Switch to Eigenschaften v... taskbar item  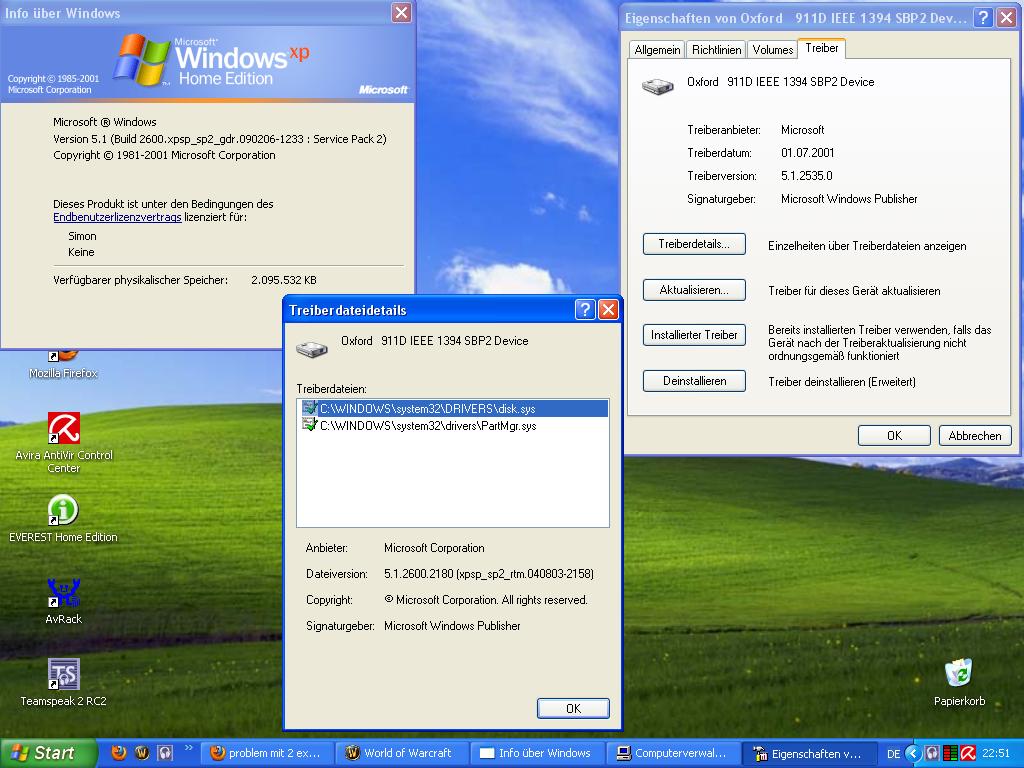coord(808,753)
